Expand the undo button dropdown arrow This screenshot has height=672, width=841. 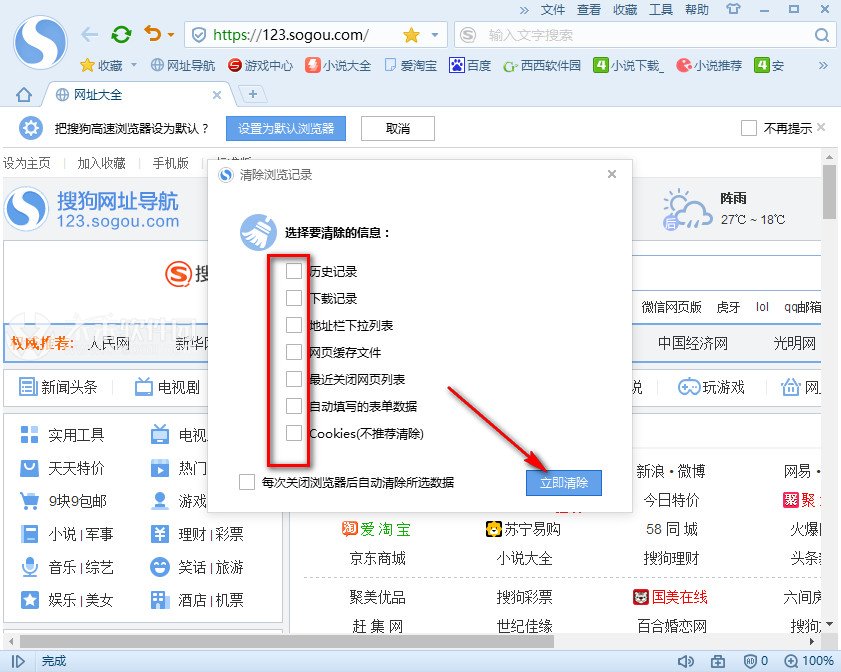[171, 32]
